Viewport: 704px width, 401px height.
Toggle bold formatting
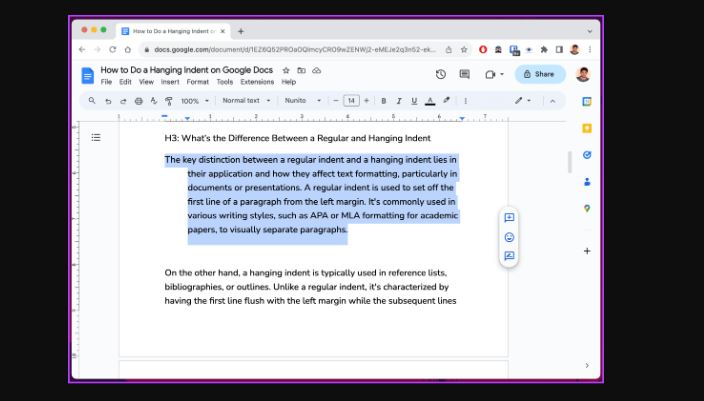[x=383, y=101]
